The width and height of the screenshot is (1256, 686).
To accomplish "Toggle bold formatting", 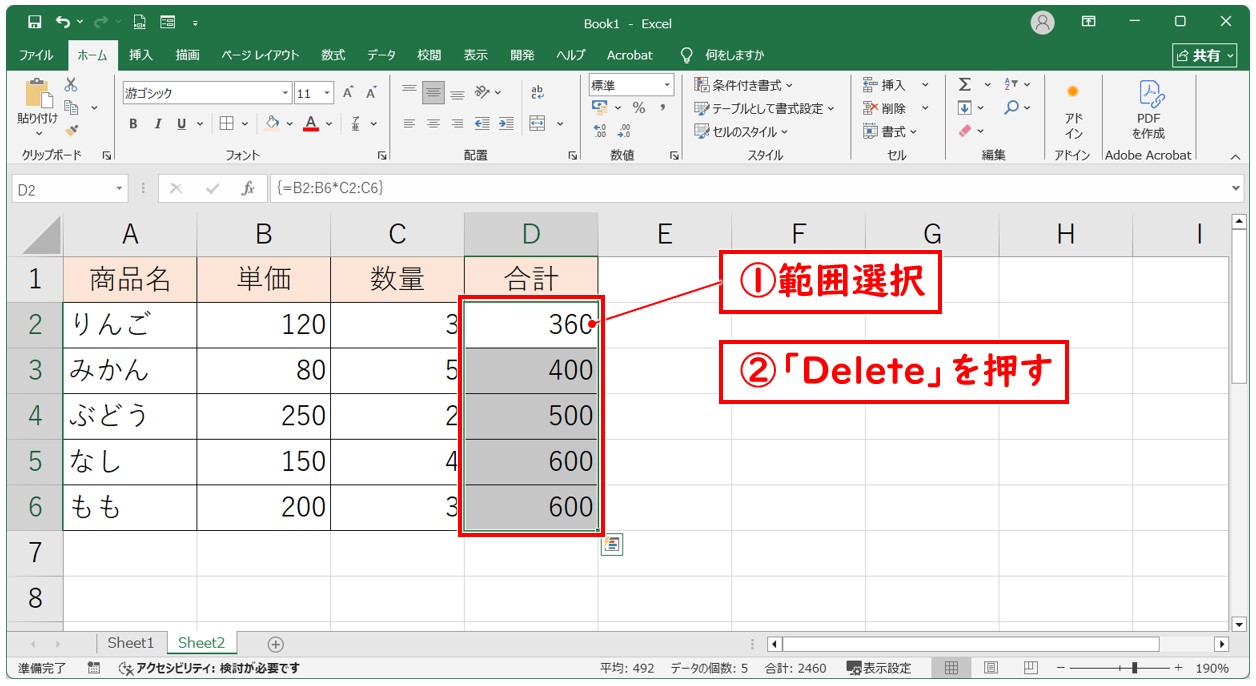I will [x=133, y=124].
